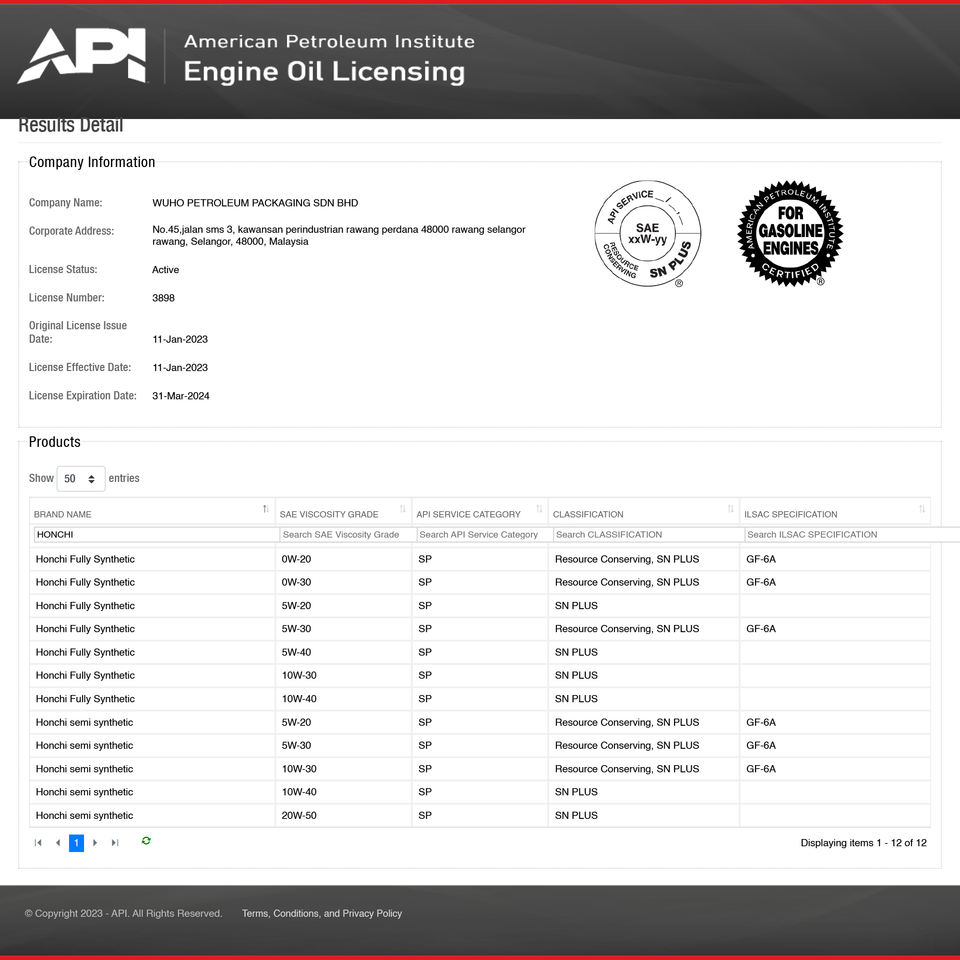Click the company name WUHO PETROLEUM PACKAGING SDN BHD
This screenshot has width=960, height=960.
tap(255, 203)
